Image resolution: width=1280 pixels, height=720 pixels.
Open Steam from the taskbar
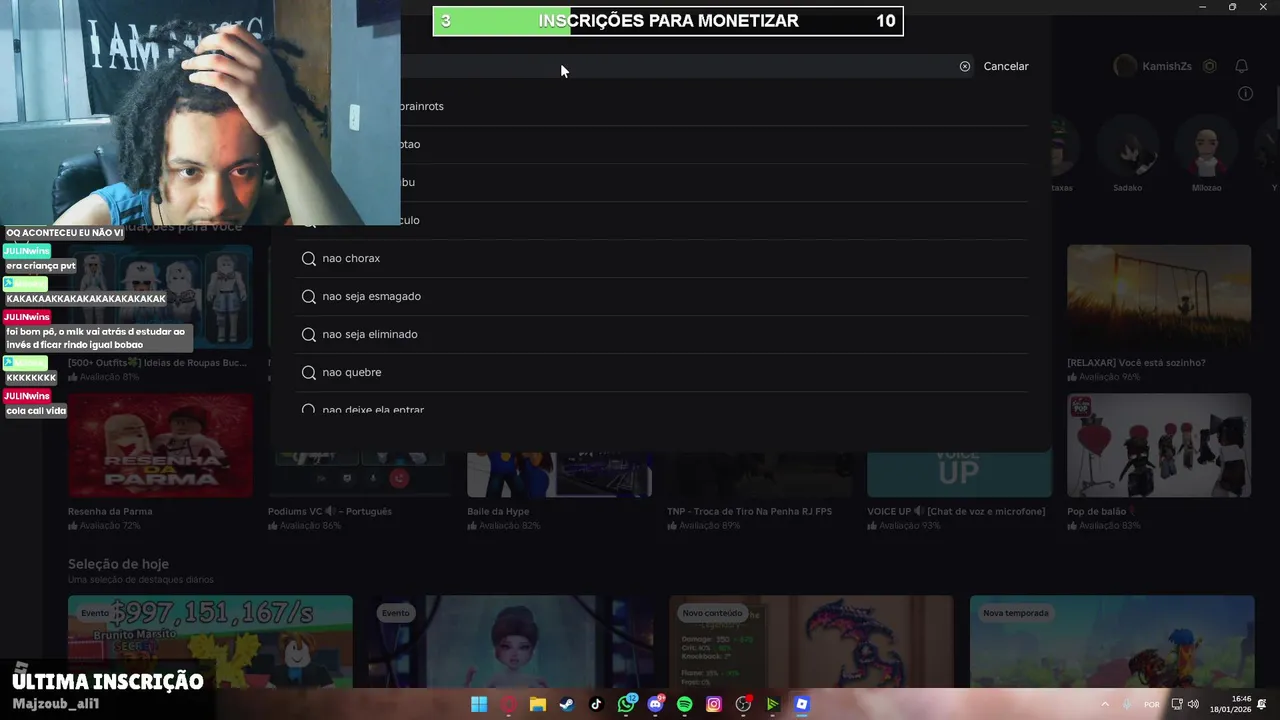(x=567, y=704)
